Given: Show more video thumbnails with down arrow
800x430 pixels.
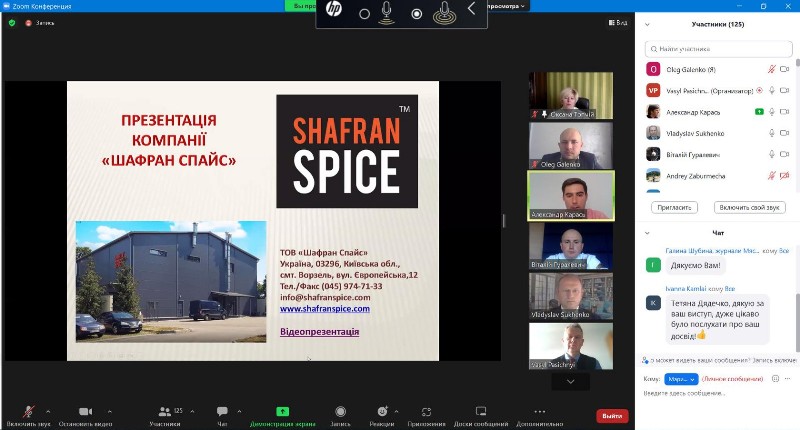Looking at the screenshot, I should [570, 382].
